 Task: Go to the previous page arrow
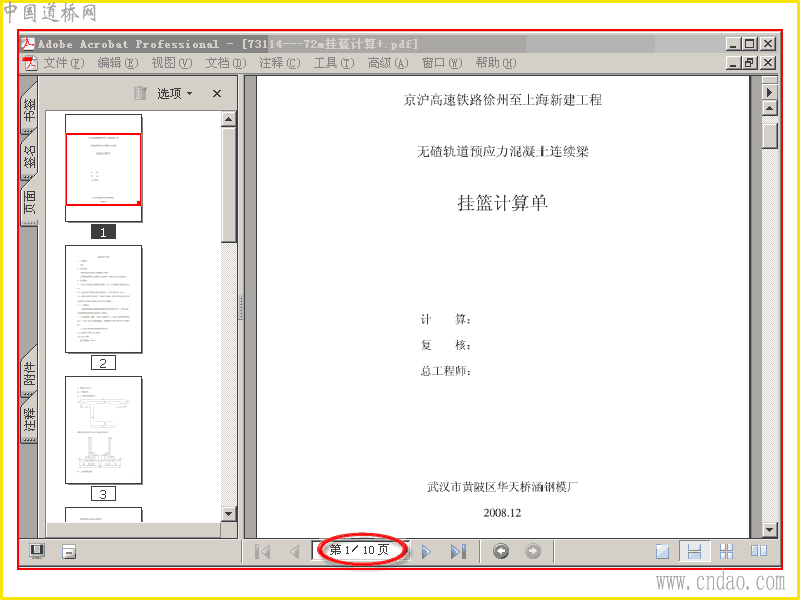coord(294,552)
